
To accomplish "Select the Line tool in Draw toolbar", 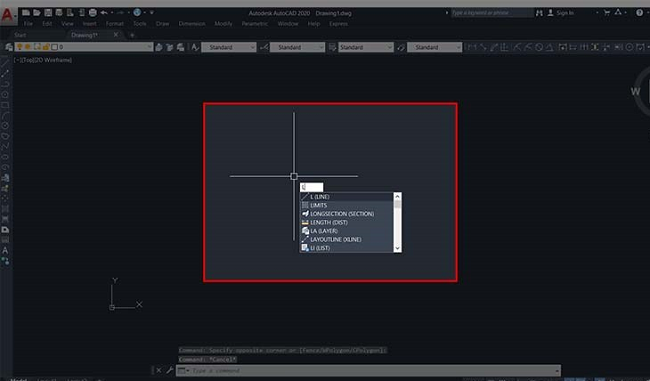I will pyautogui.click(x=5, y=63).
